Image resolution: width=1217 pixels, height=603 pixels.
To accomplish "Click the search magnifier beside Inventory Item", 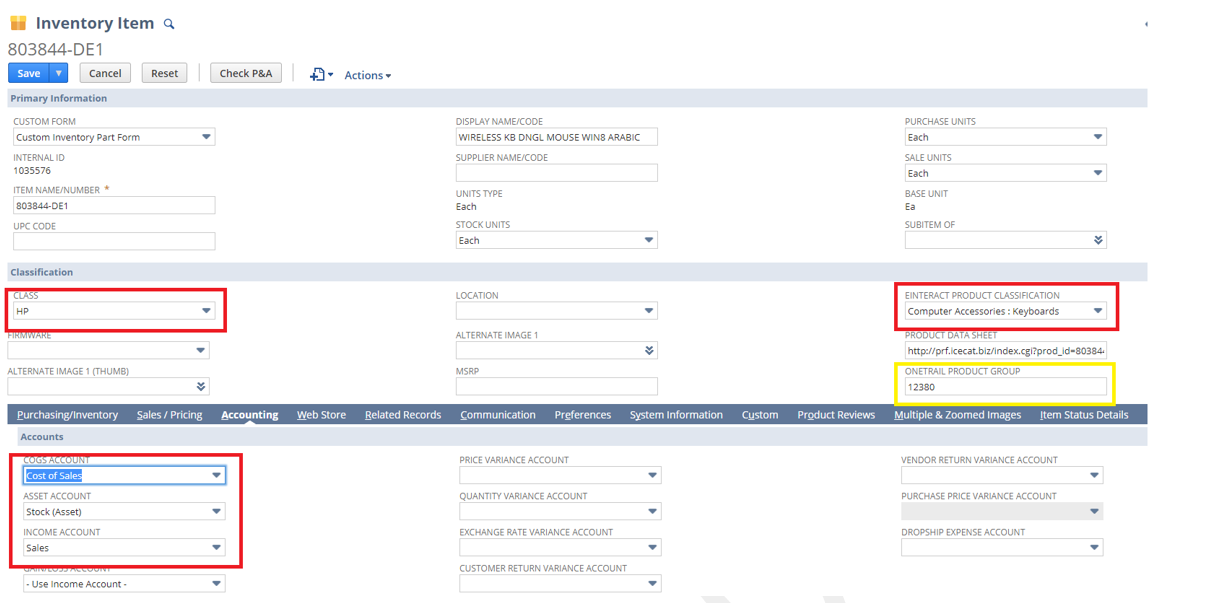I will (169, 24).
